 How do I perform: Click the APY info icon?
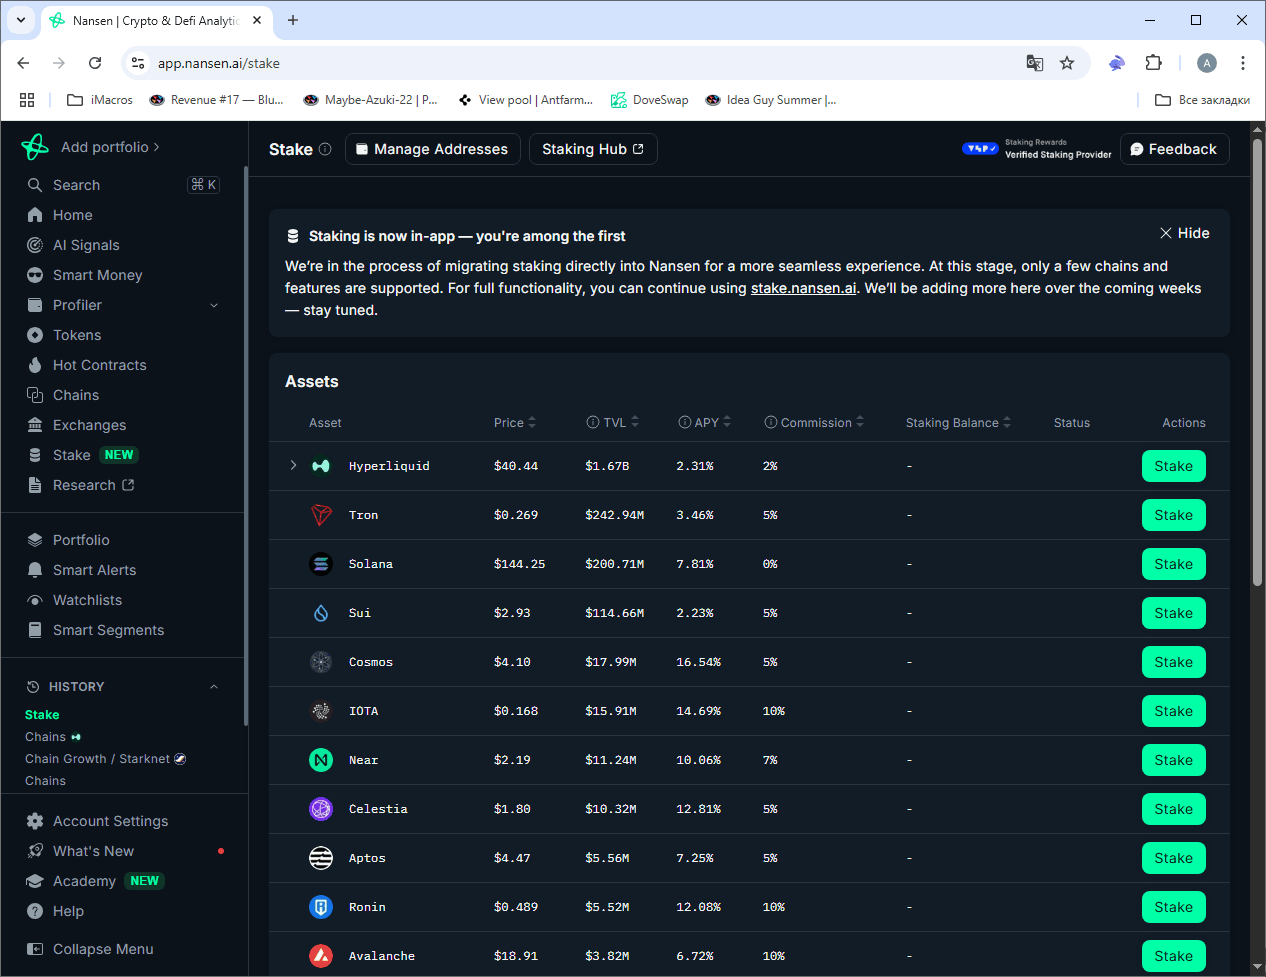pyautogui.click(x=685, y=423)
